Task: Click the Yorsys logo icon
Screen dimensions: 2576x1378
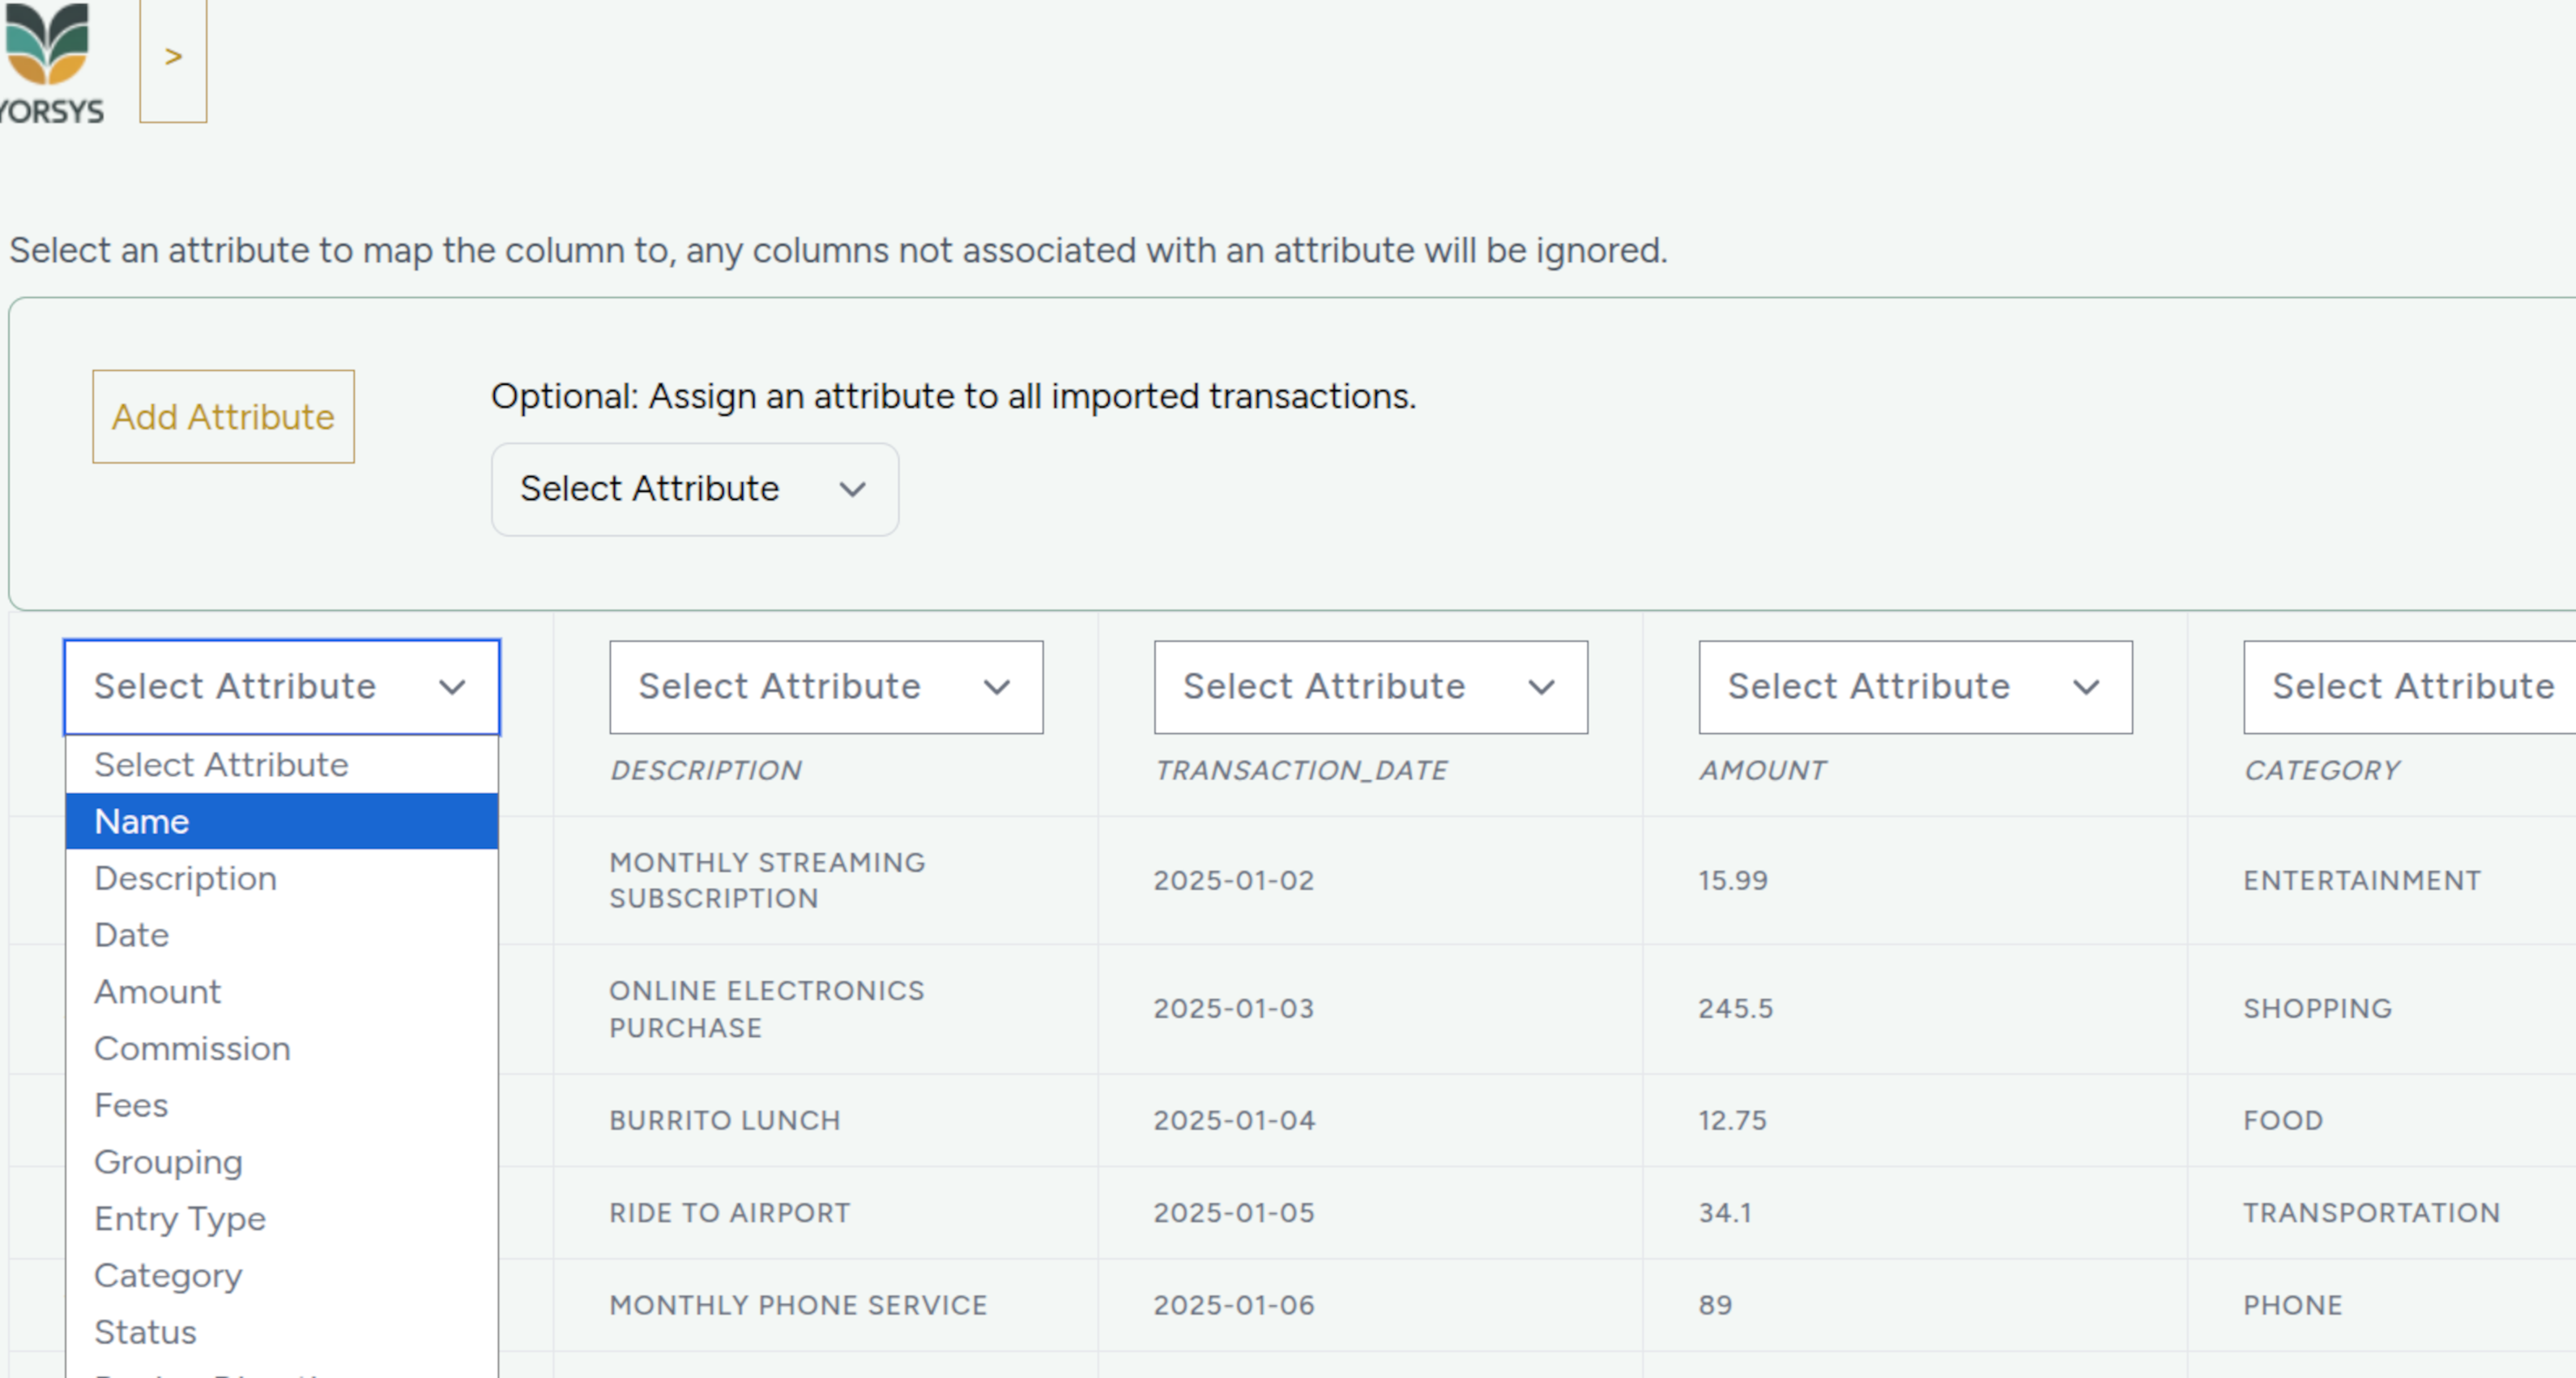Action: 47,45
